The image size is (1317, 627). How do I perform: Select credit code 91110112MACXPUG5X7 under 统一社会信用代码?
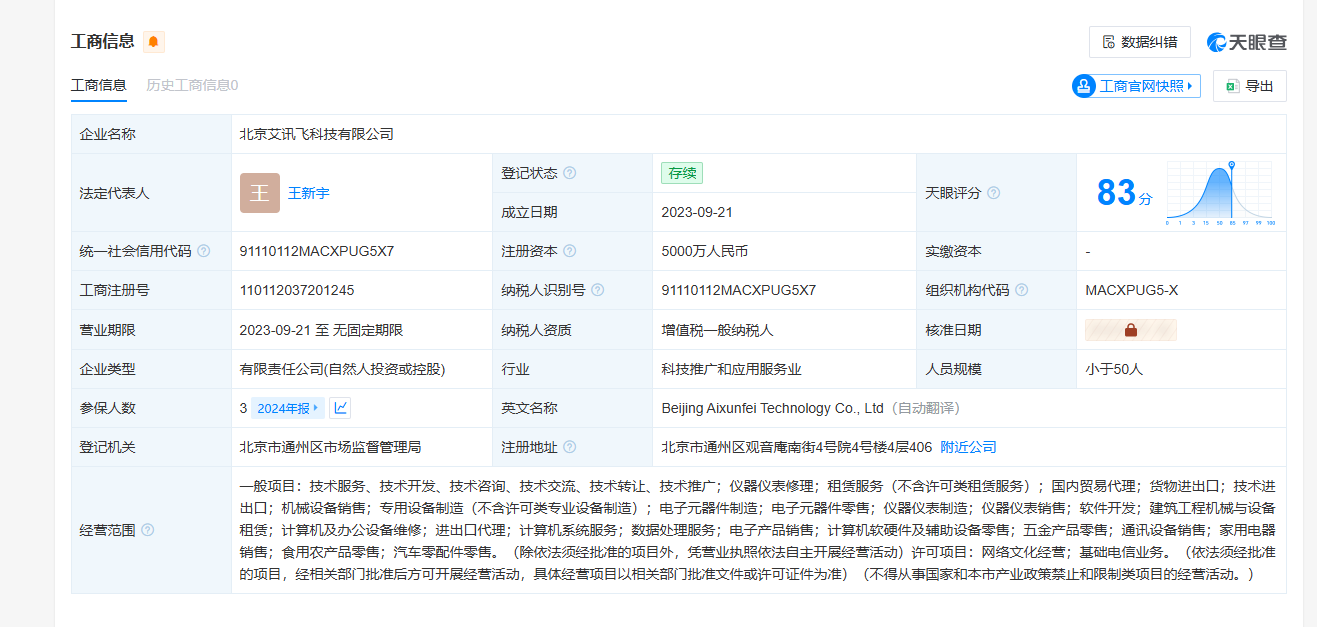(x=317, y=251)
